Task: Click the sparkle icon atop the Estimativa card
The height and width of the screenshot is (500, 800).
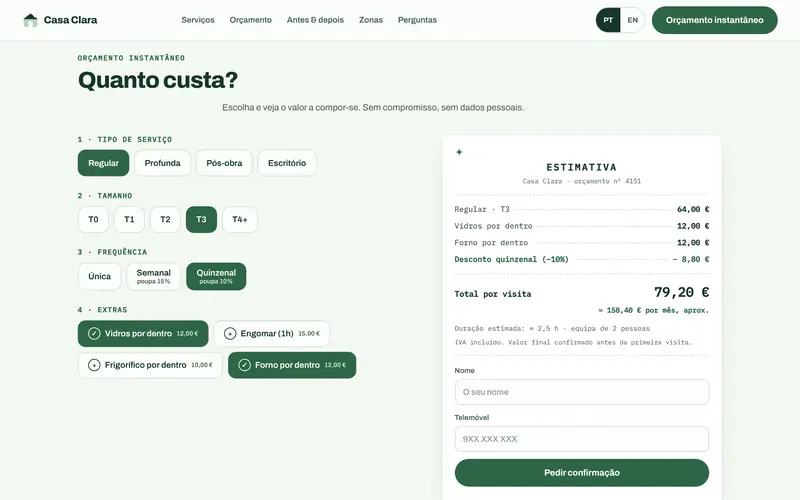Action: pyautogui.click(x=459, y=152)
